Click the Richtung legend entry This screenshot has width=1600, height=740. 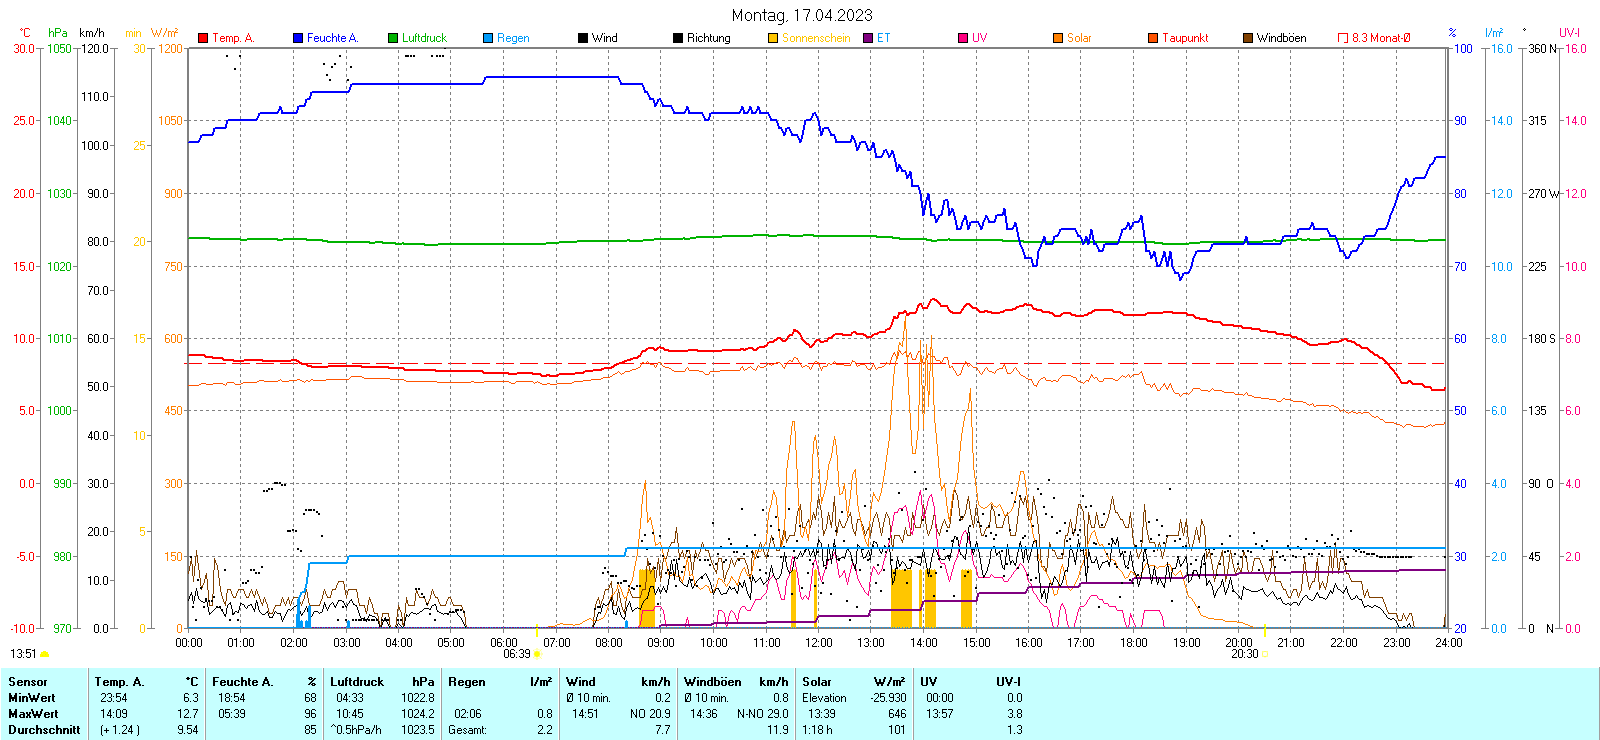708,38
